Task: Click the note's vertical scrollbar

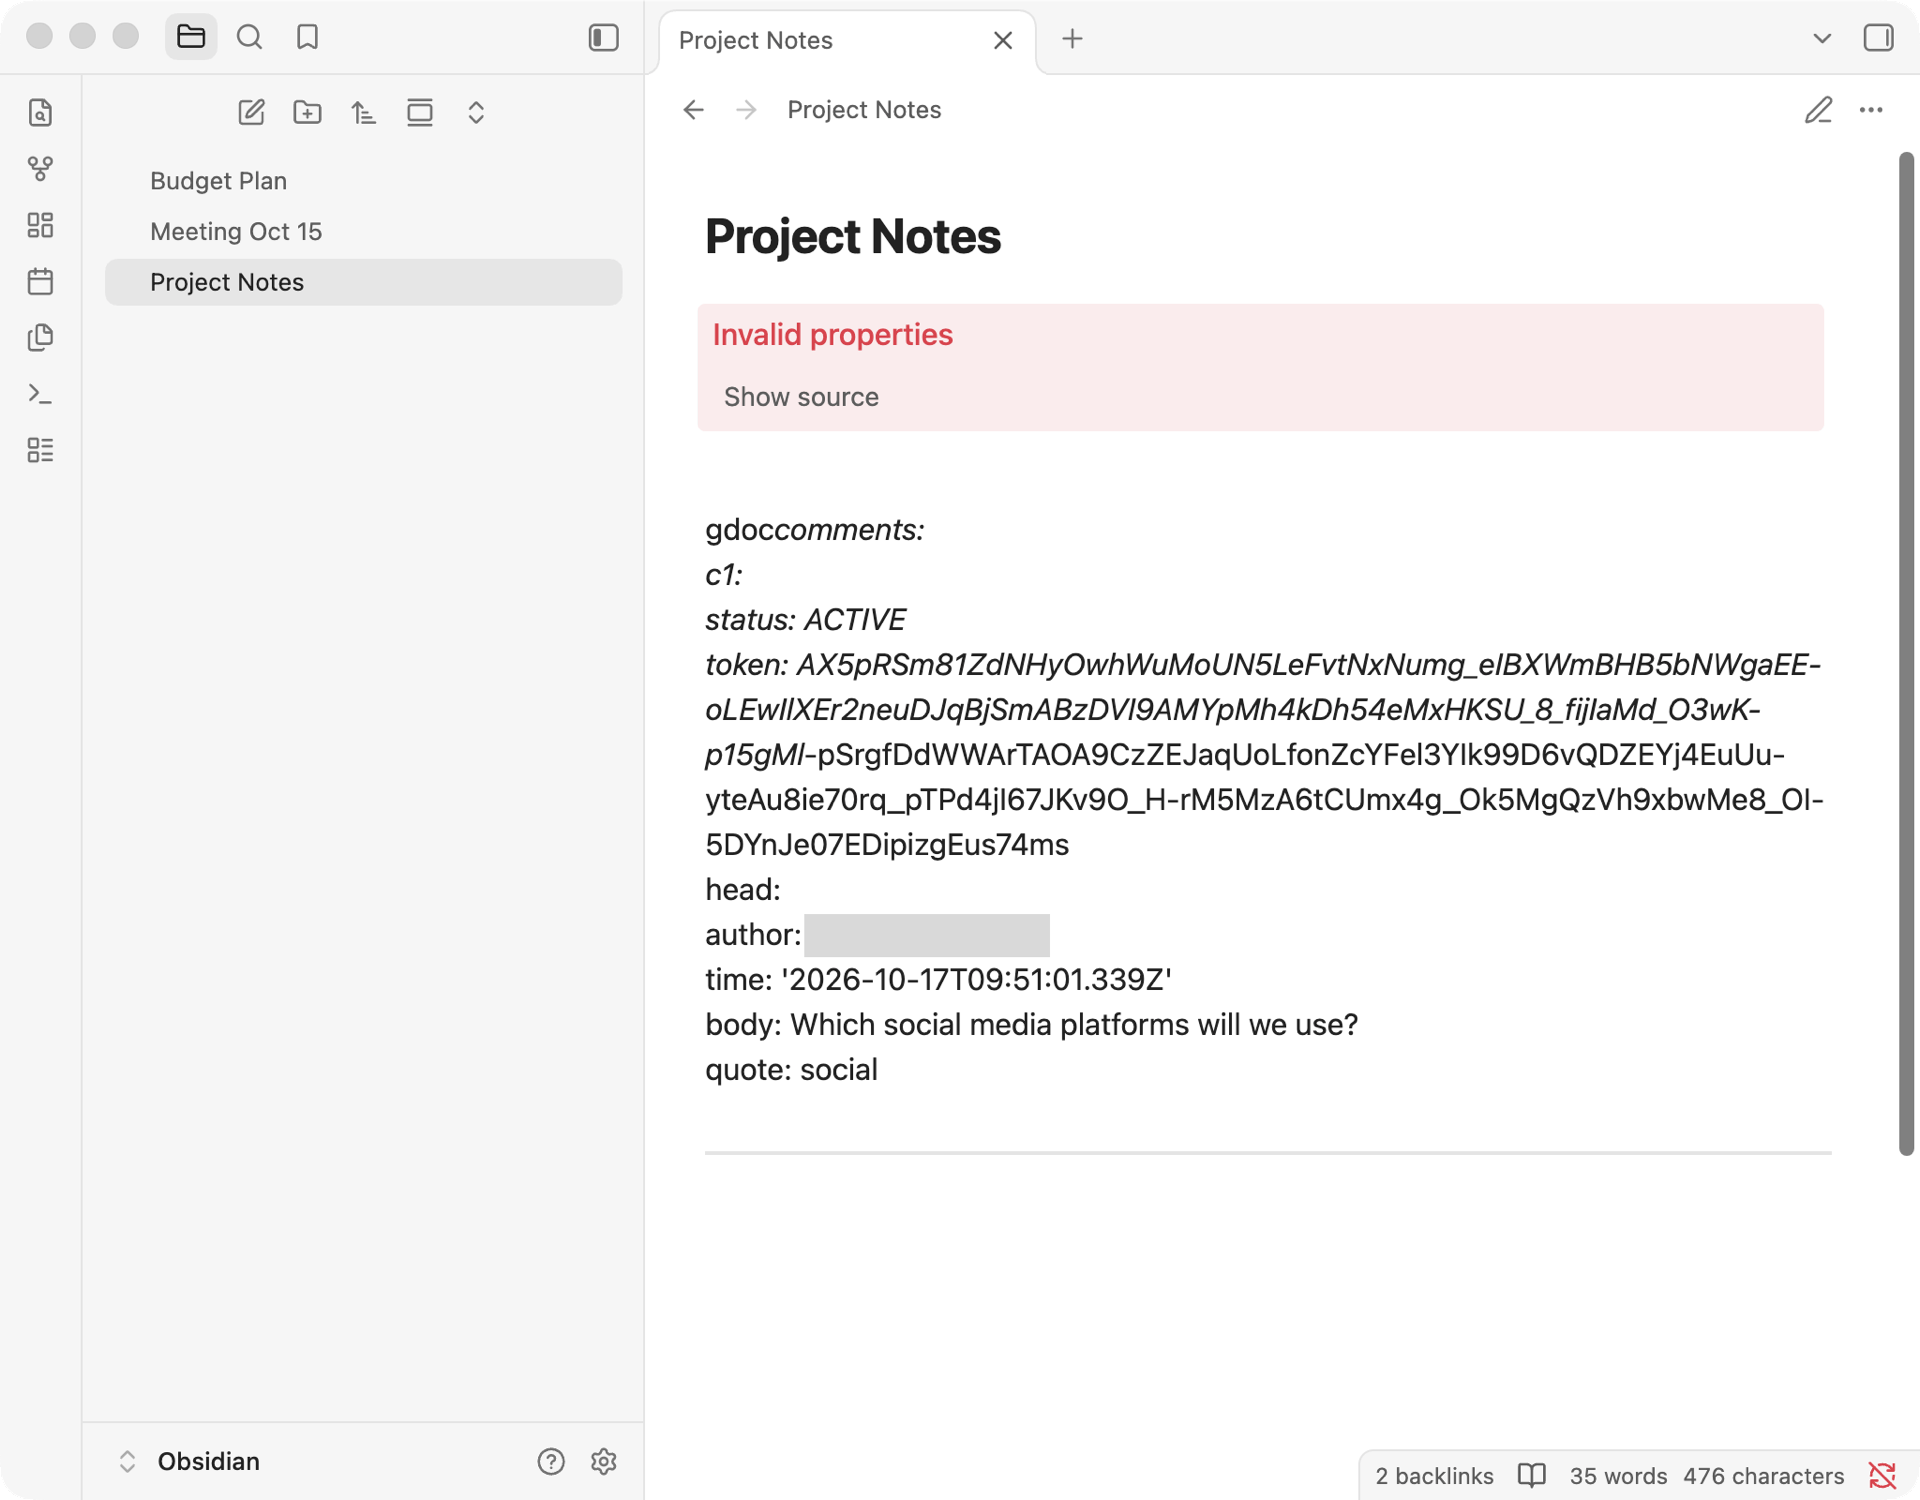Action: 1906,654
